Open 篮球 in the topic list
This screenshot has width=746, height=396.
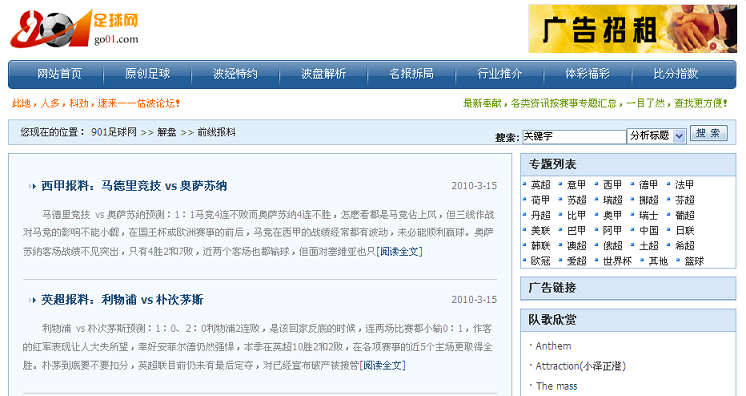tap(694, 261)
